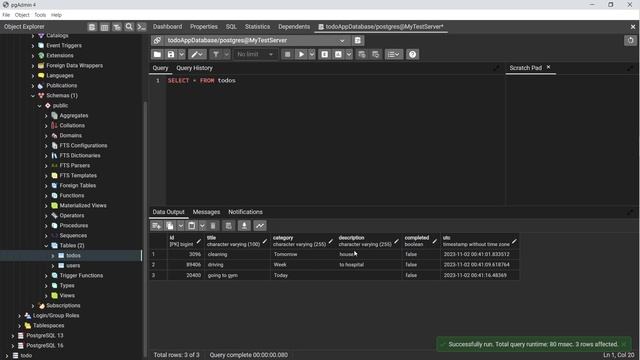
Task: Select Materialized Views tree item
Action: tap(83, 206)
